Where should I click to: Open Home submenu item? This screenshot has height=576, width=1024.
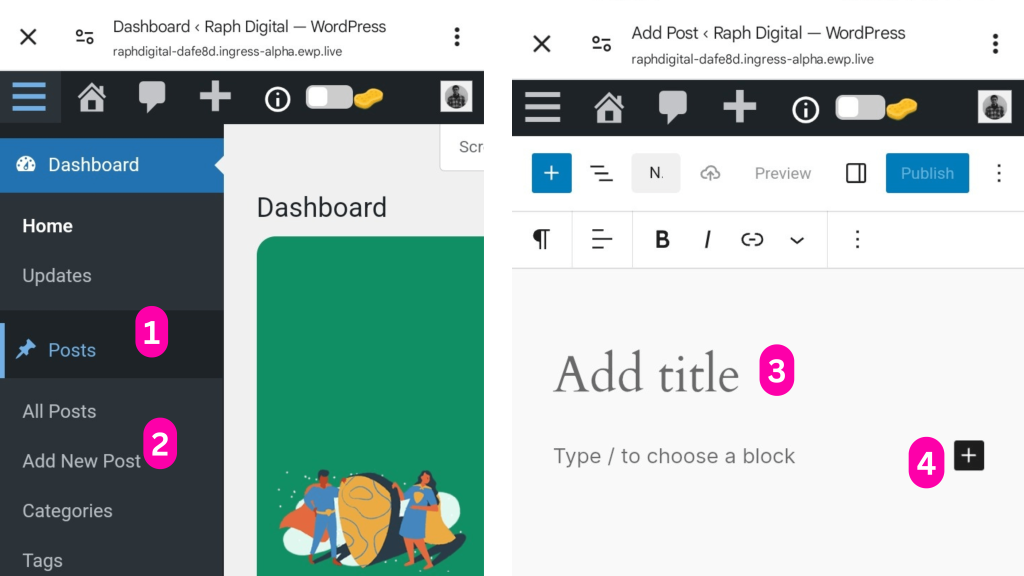(x=47, y=226)
